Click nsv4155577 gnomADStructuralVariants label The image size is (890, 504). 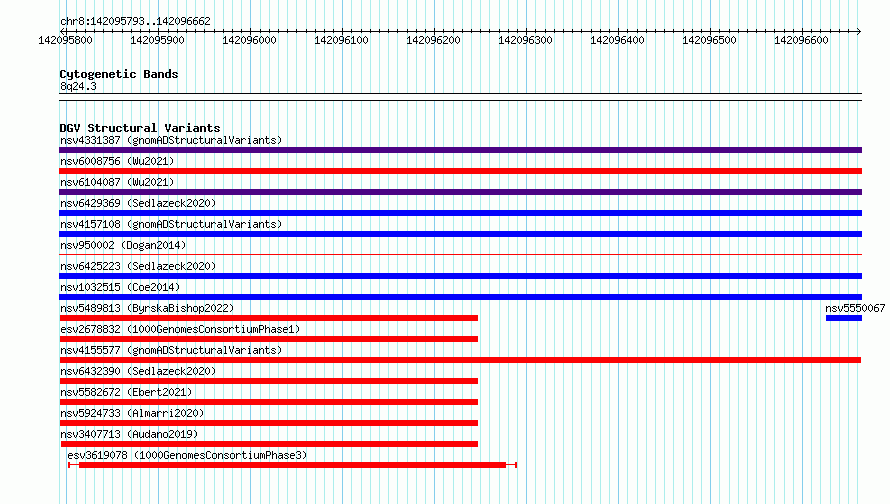tap(171, 350)
